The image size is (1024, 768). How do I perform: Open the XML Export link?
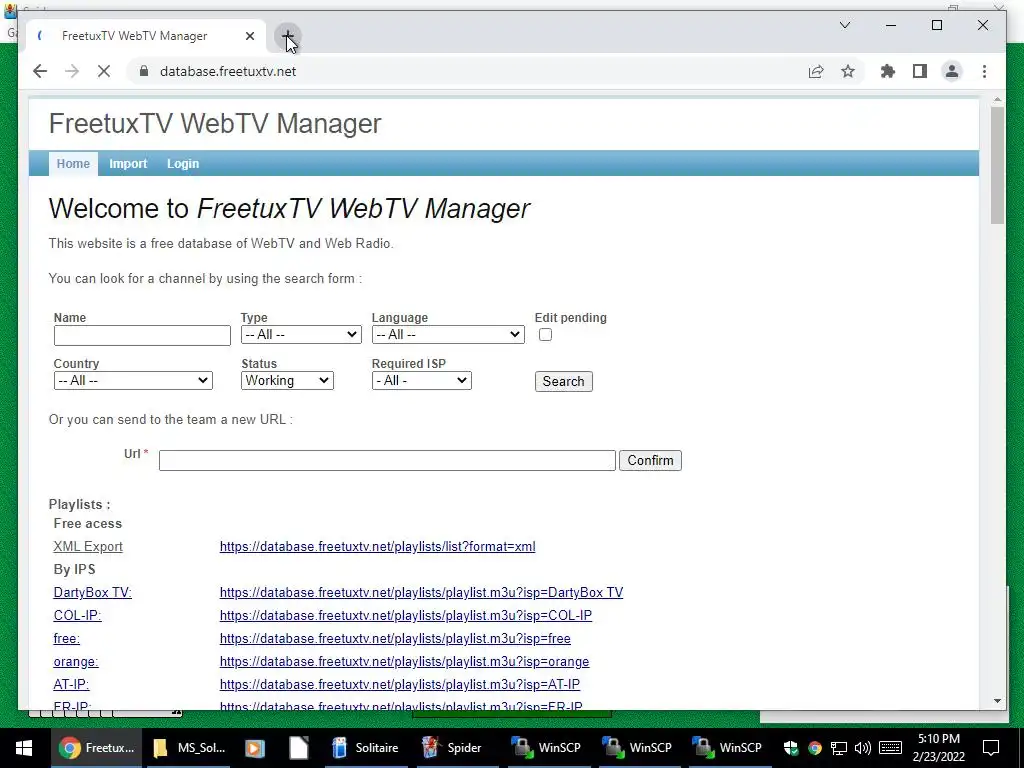(88, 547)
